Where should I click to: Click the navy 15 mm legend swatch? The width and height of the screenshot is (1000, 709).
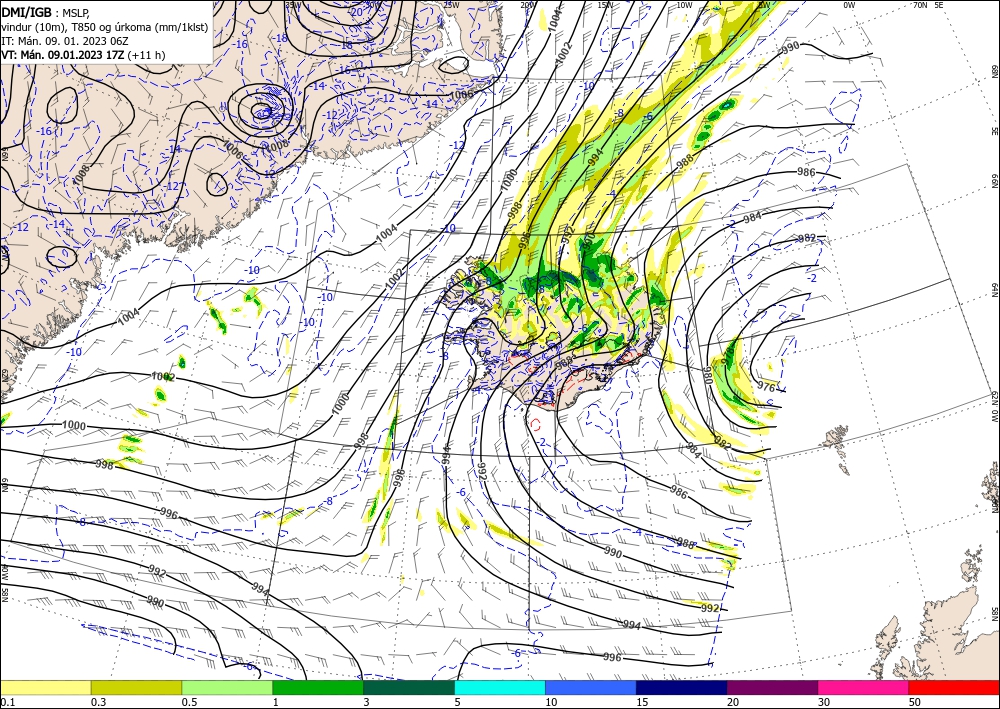(x=682, y=687)
